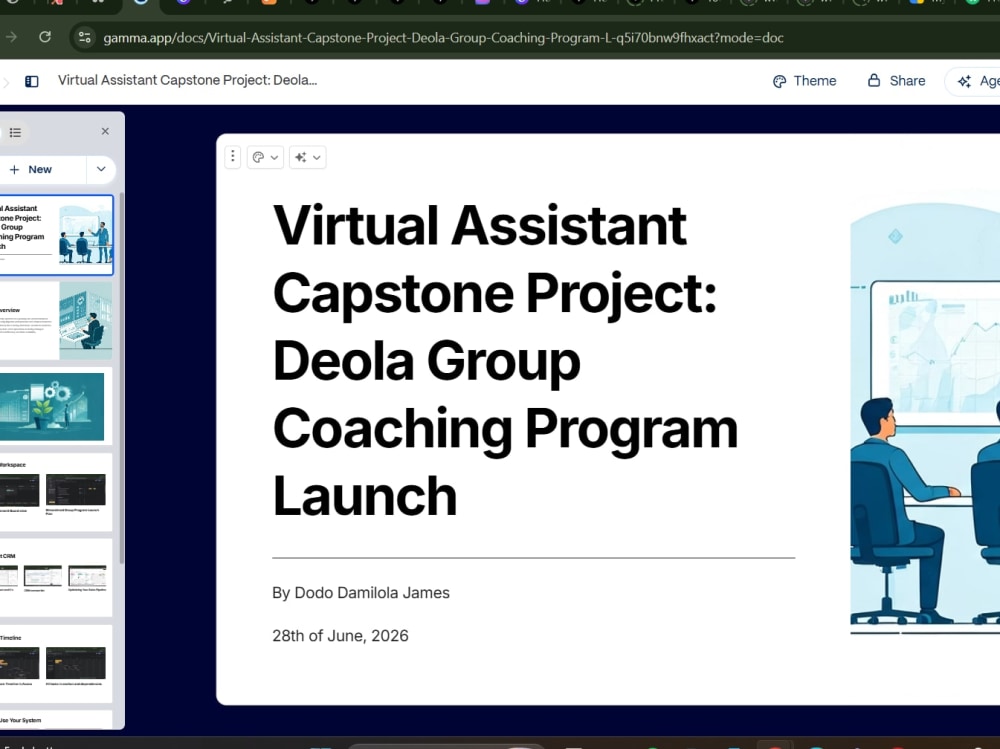The width and height of the screenshot is (1000, 749).
Task: Open the Theme palette button
Action: (x=804, y=81)
